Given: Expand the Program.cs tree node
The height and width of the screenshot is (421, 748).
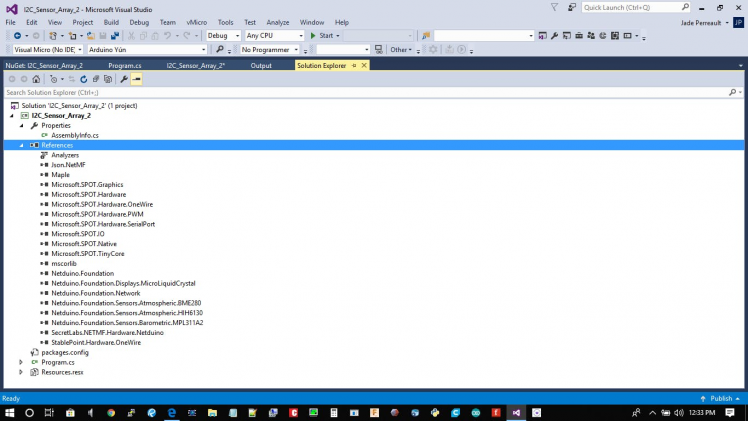Looking at the screenshot, I should (x=21, y=362).
